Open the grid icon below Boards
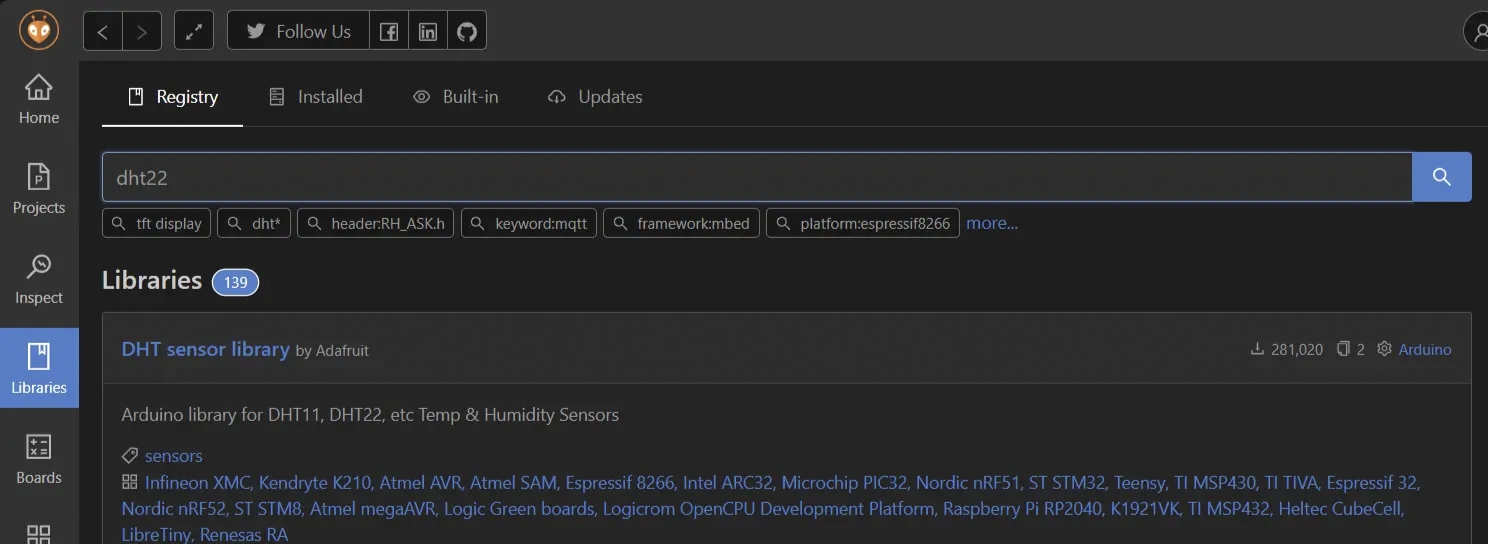 [x=39, y=534]
